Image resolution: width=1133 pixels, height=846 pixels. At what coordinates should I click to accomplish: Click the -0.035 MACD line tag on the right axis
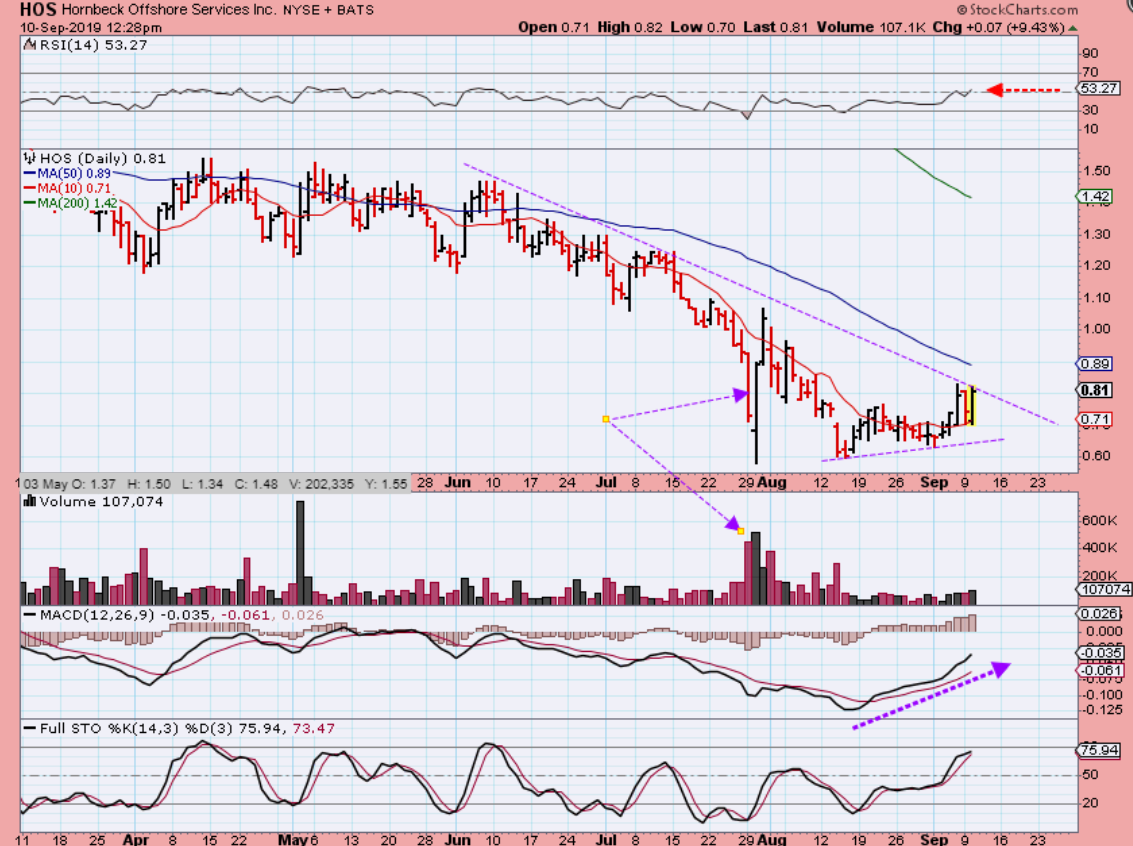click(x=1100, y=653)
